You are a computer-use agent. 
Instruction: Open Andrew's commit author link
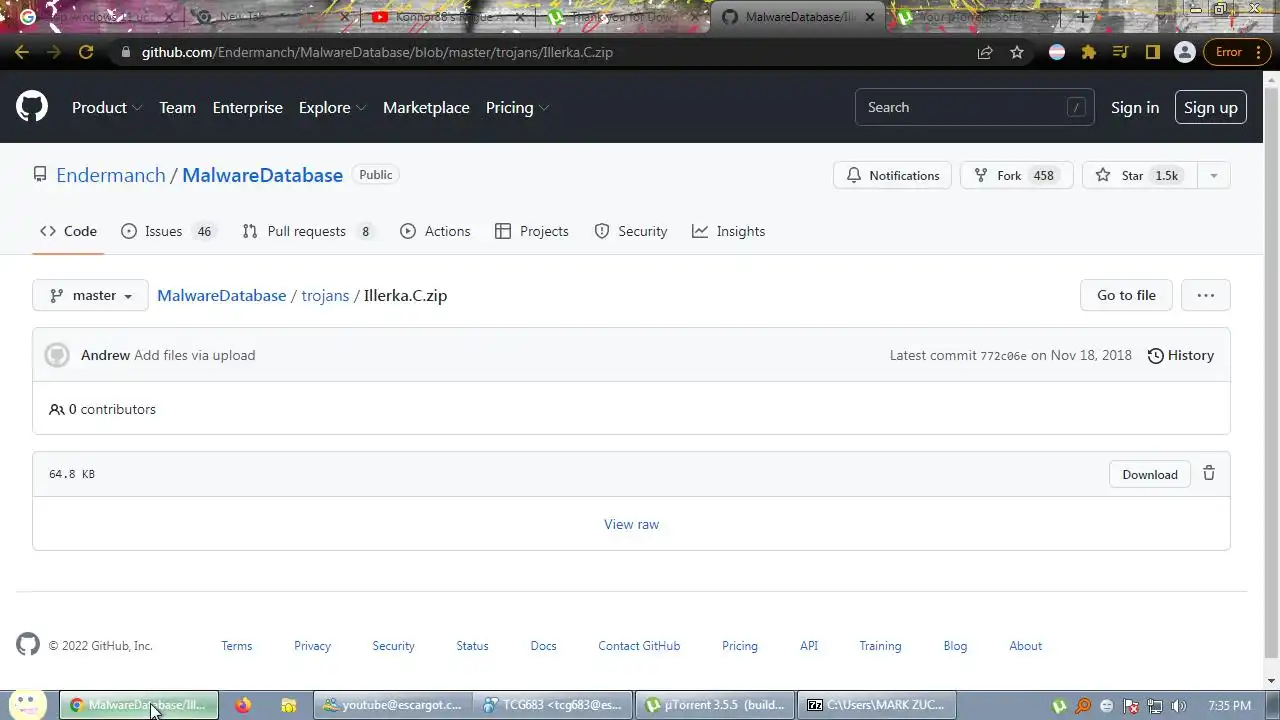[105, 355]
